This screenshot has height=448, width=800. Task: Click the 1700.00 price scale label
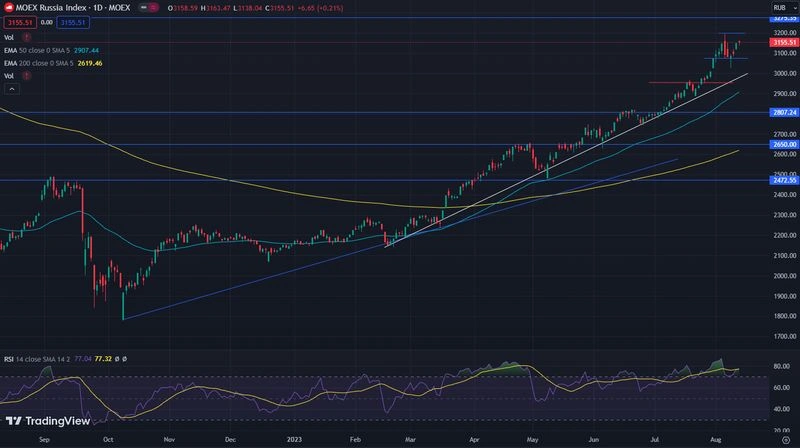pos(785,337)
